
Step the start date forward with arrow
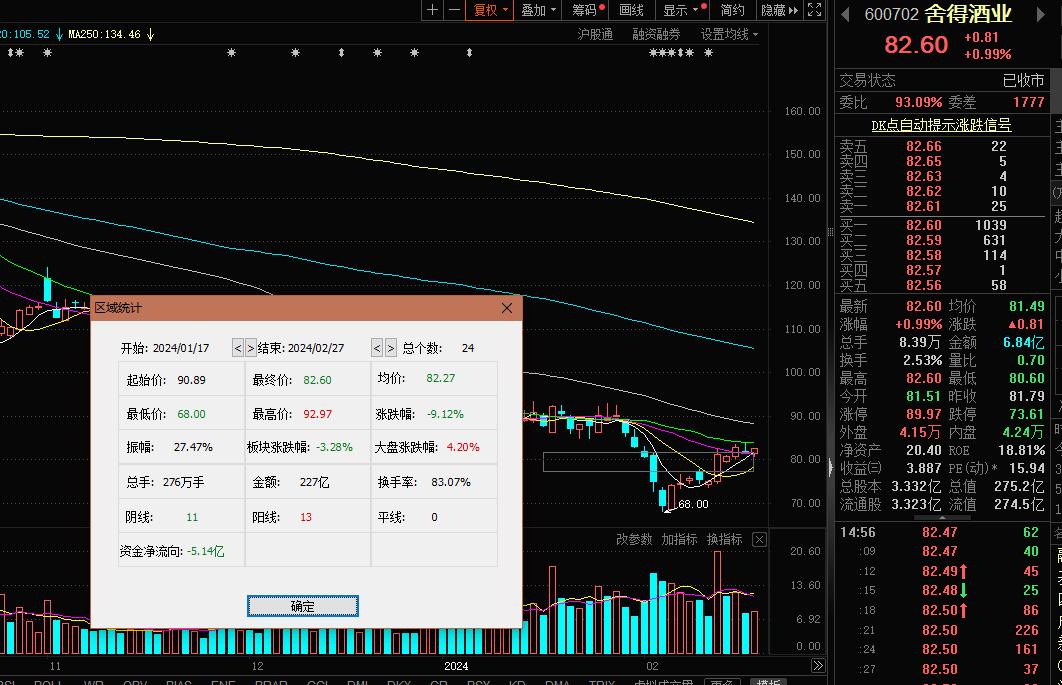coord(250,348)
